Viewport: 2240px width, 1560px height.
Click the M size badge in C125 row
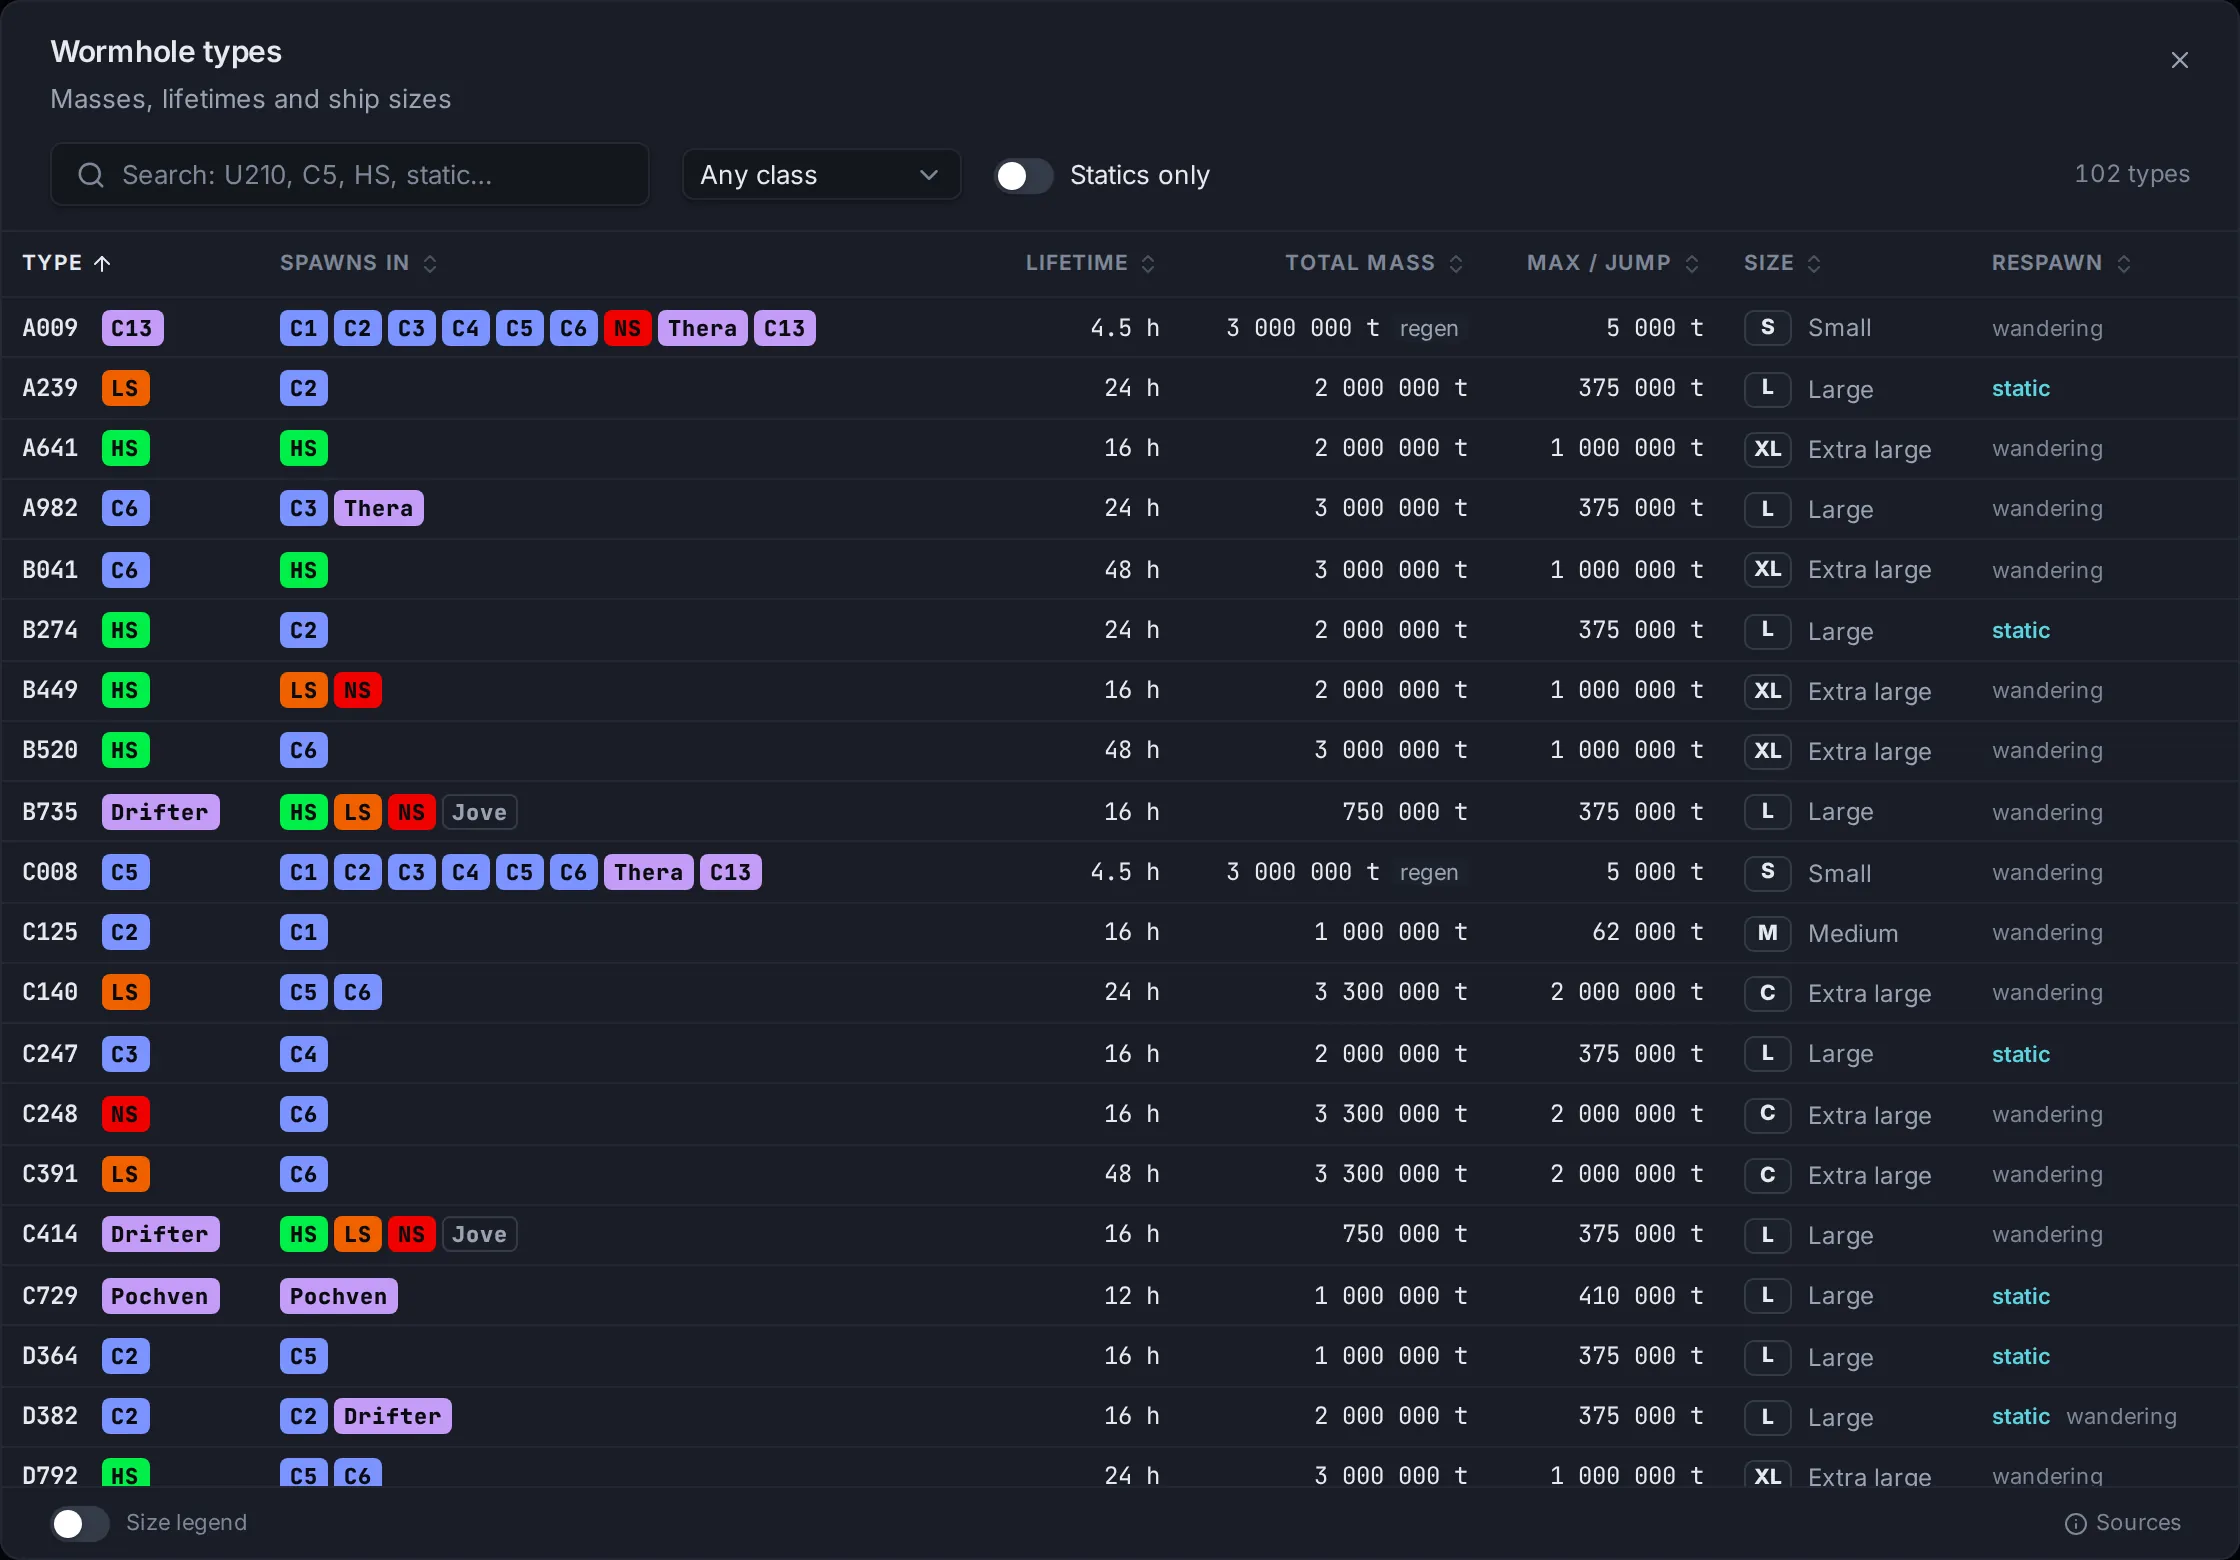pos(1767,932)
